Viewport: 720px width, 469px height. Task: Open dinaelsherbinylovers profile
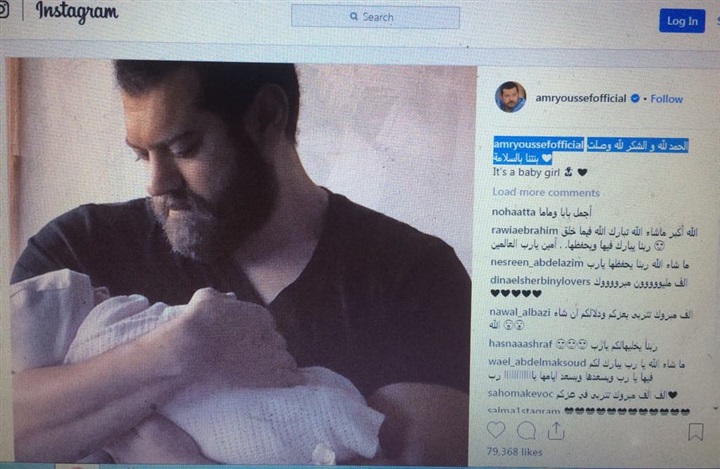coord(540,281)
